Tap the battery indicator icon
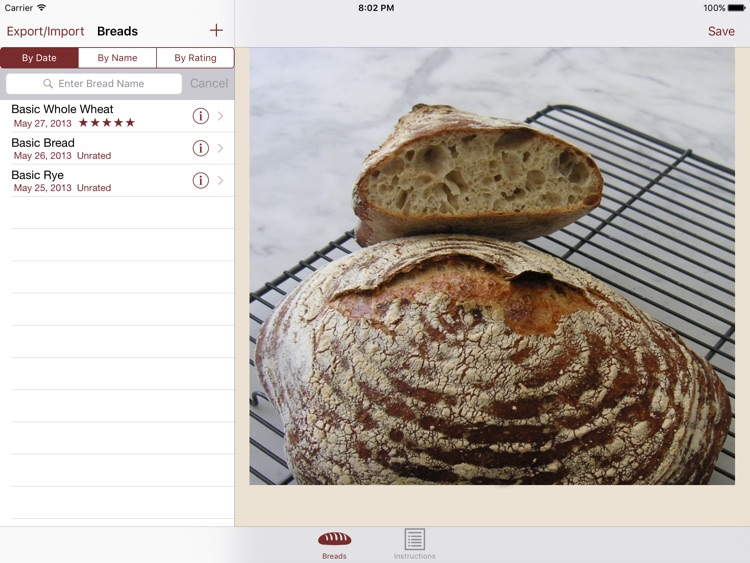Image resolution: width=750 pixels, height=563 pixels. pos(737,8)
